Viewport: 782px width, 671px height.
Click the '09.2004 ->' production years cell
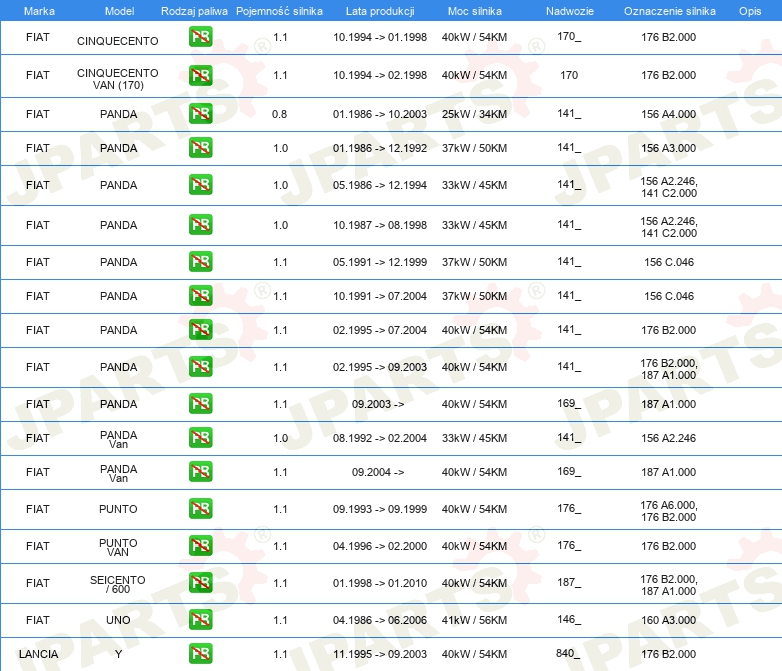pyautogui.click(x=378, y=472)
